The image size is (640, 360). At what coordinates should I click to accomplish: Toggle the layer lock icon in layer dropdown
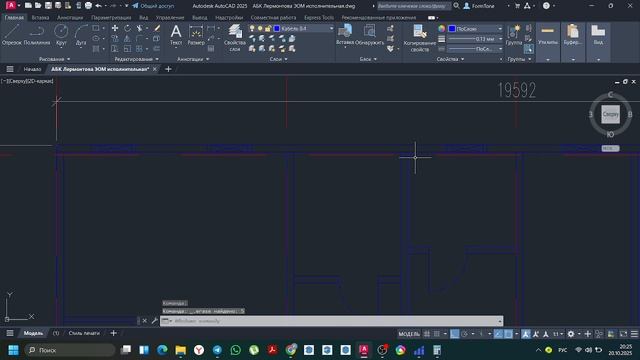(268, 29)
